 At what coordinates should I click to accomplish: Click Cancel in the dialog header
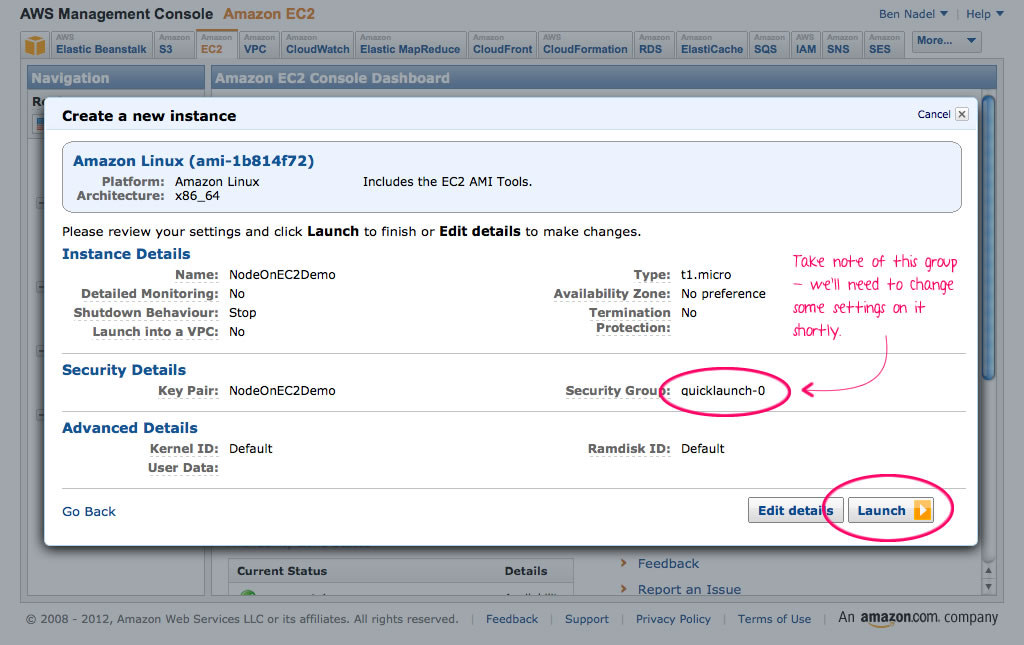click(933, 114)
